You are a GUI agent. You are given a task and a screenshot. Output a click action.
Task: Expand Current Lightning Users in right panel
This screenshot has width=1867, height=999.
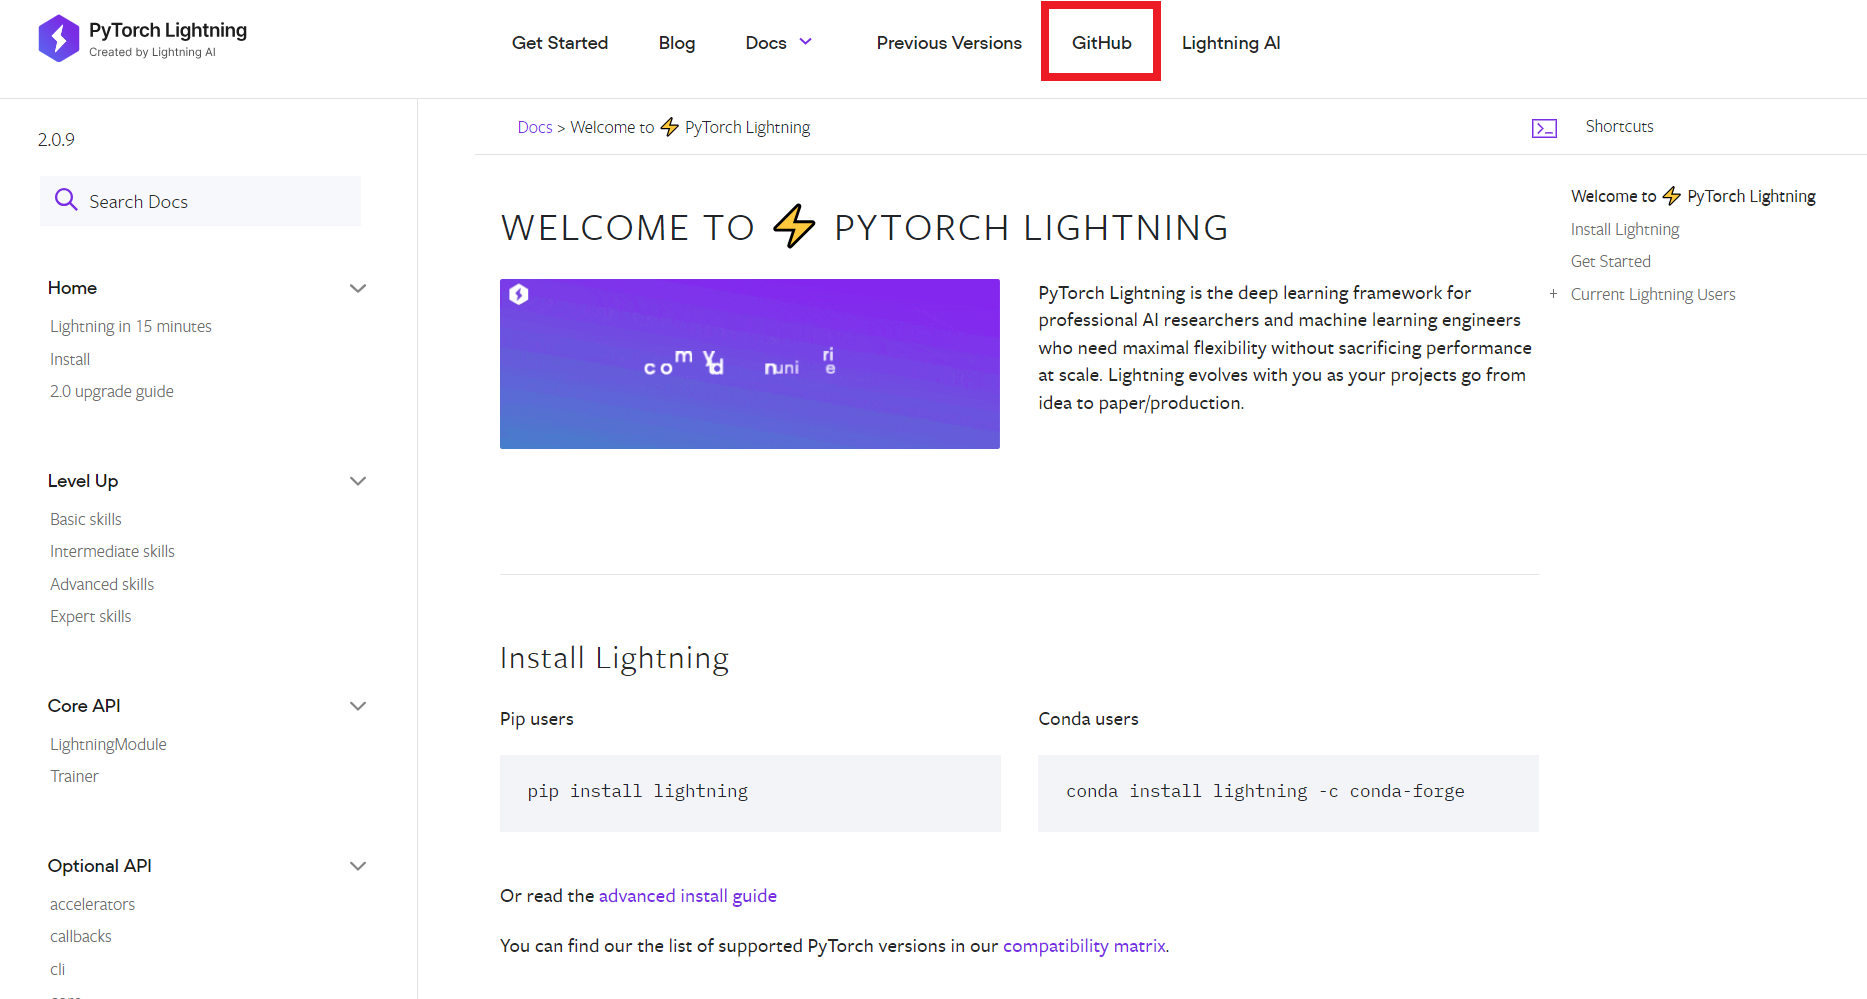tap(1553, 294)
